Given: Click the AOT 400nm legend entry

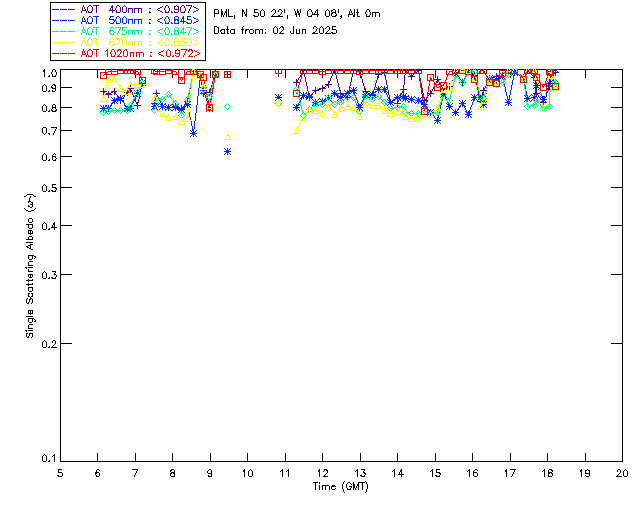Looking at the screenshot, I should 126,9.
